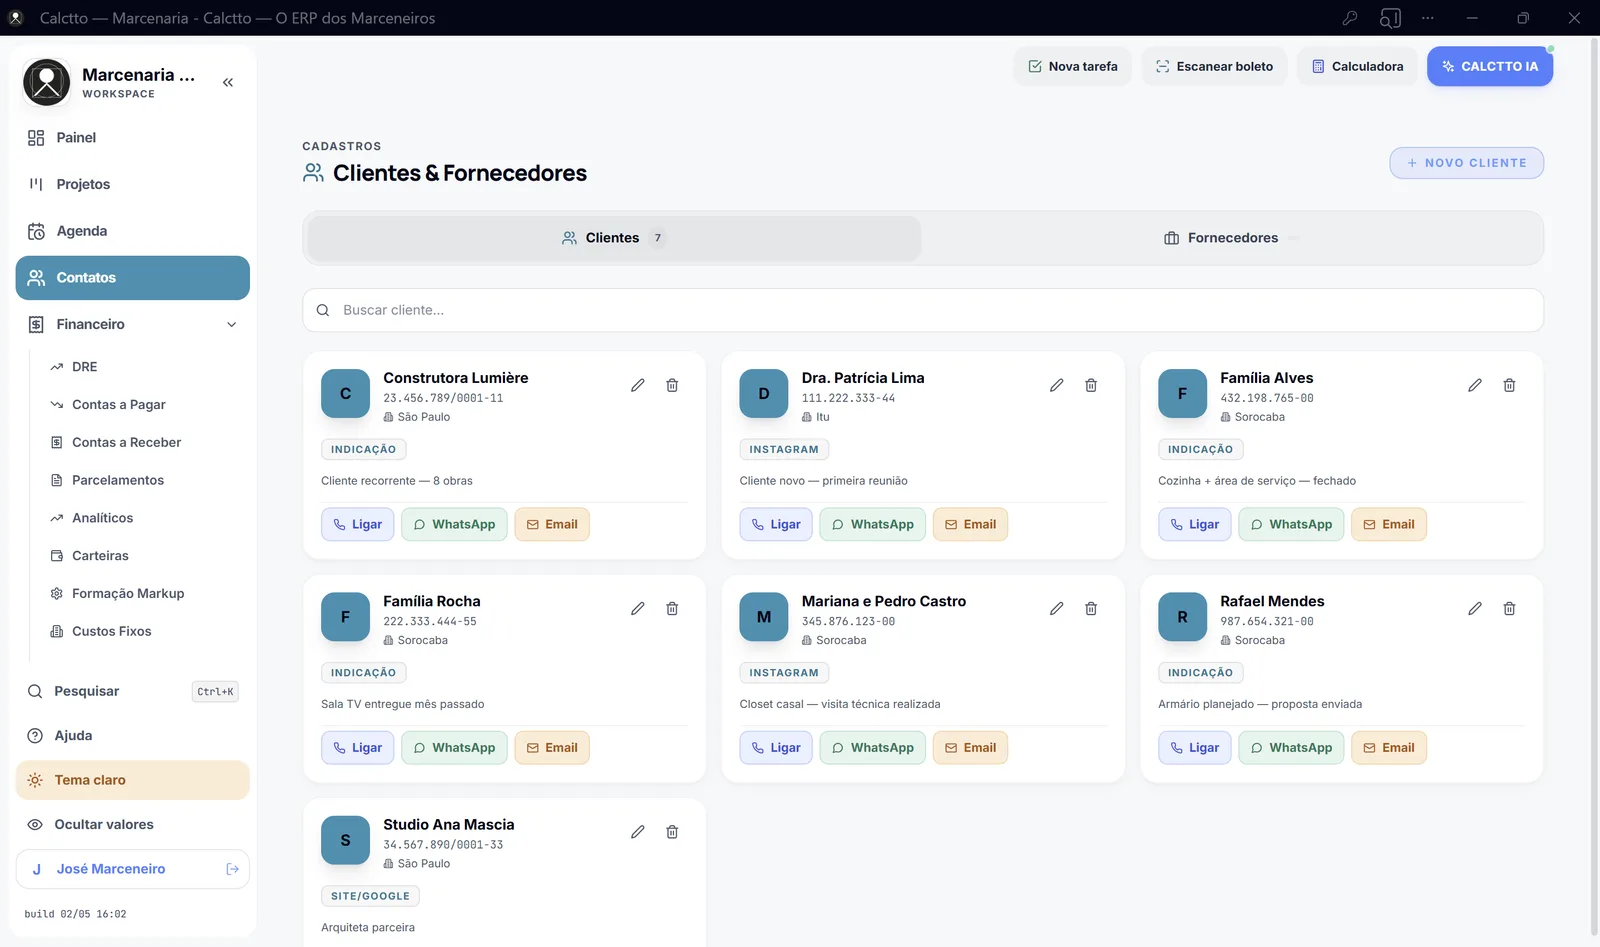Collapse the Financeiro submenu
Image resolution: width=1600 pixels, height=947 pixels.
coord(133,324)
